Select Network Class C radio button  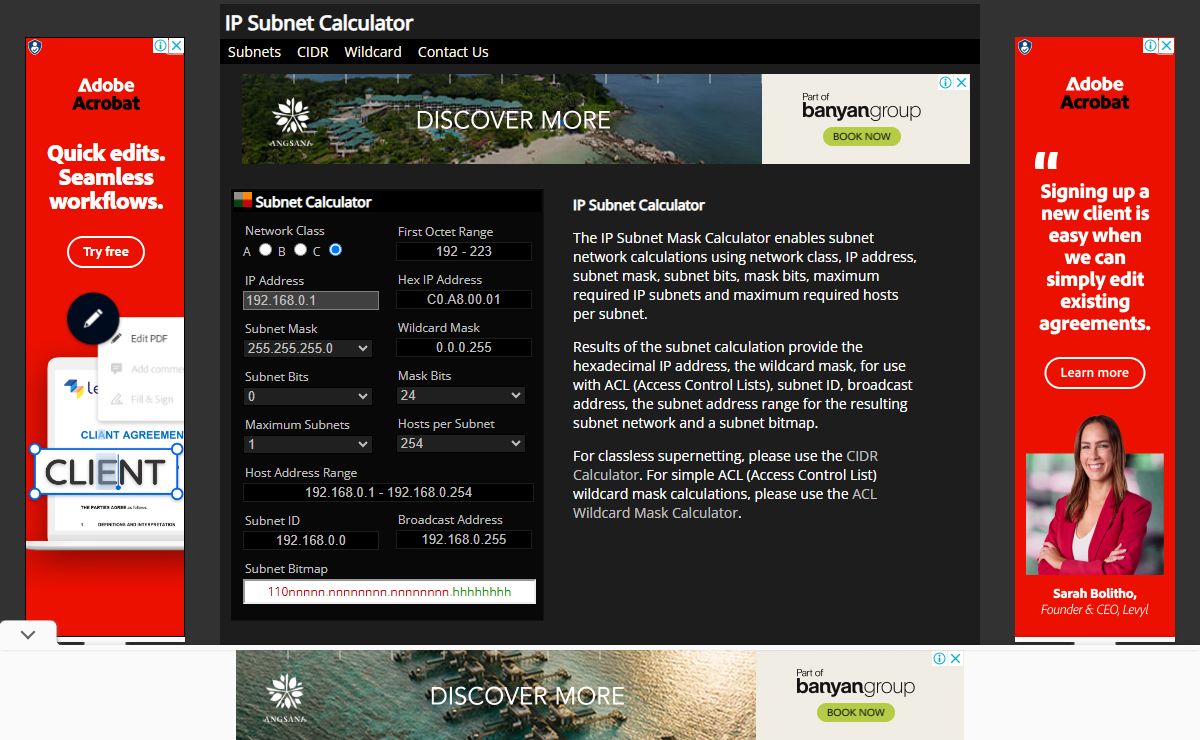pyautogui.click(x=335, y=250)
